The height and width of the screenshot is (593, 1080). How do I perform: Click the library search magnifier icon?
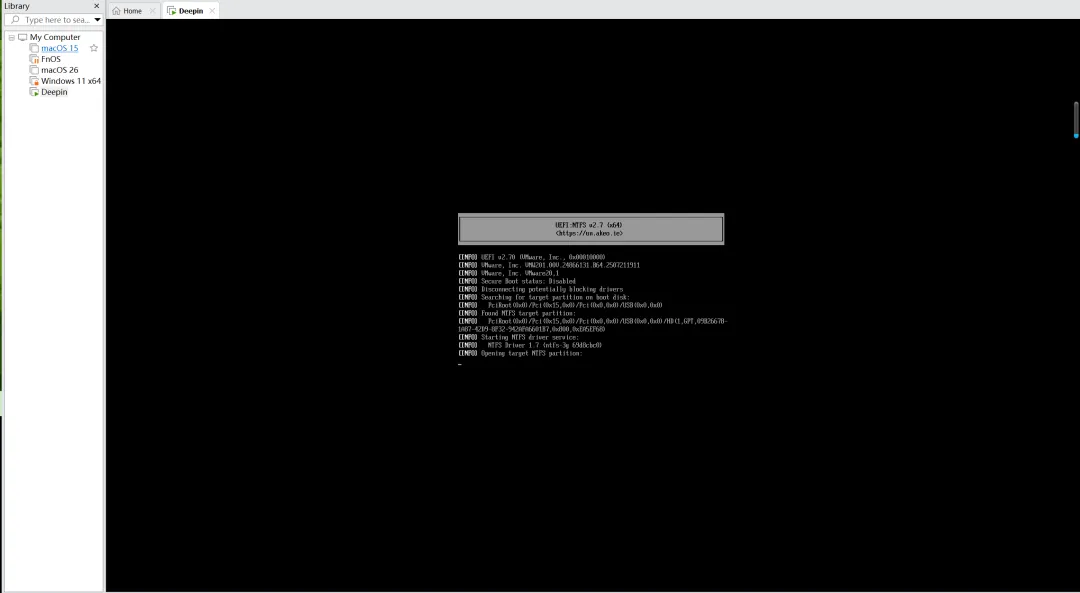tap(15, 20)
